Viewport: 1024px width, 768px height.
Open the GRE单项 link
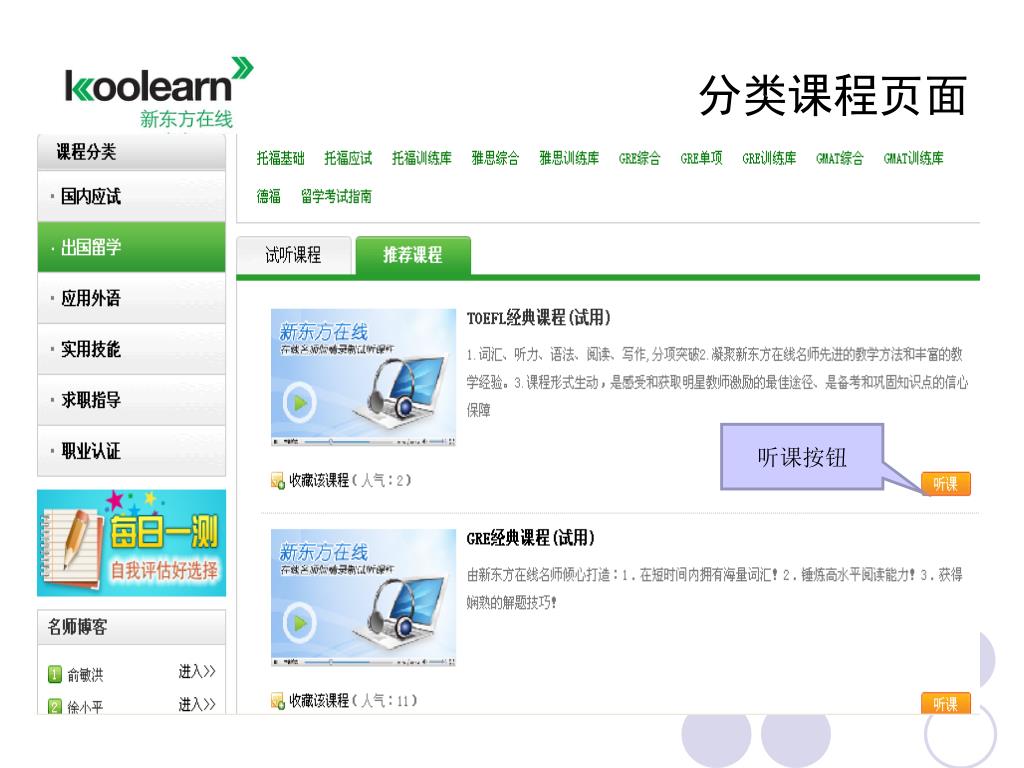701,158
